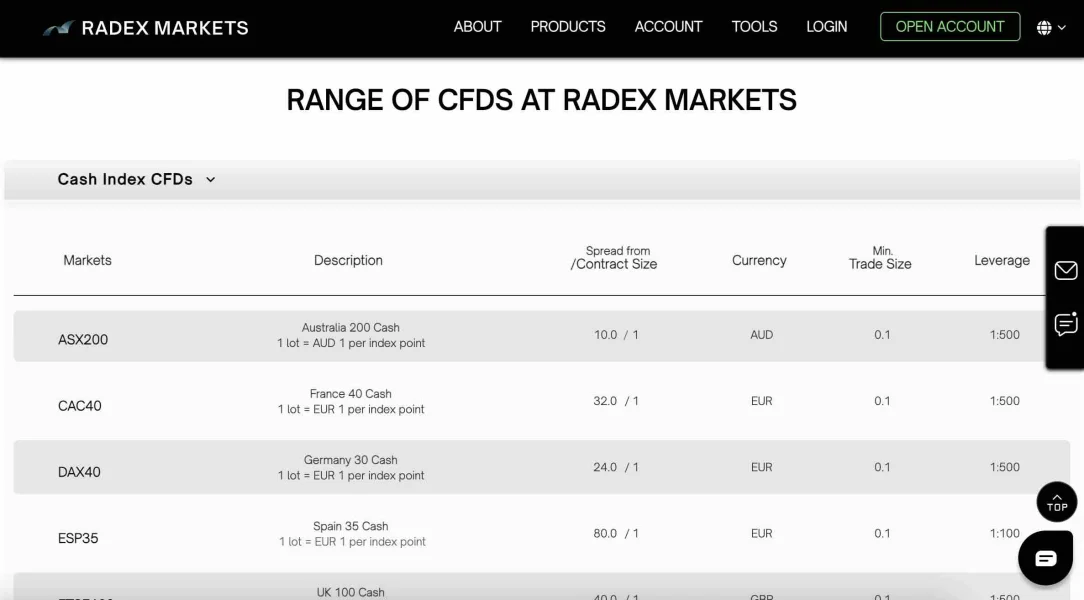
Task: Click the Leverage column header
Action: click(1001, 261)
